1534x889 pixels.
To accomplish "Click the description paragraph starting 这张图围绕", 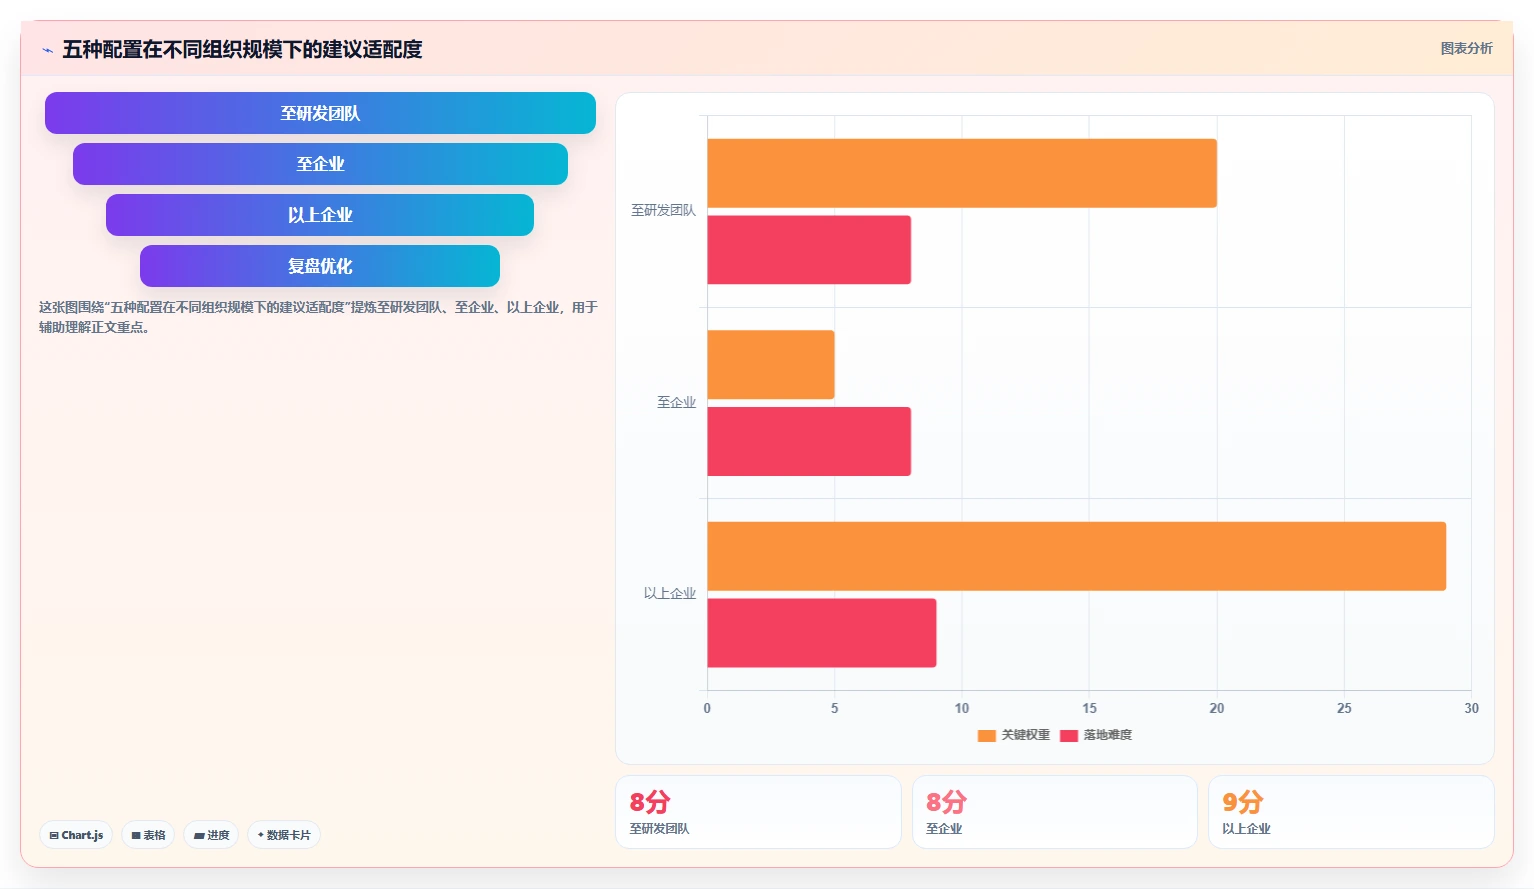I will click(x=318, y=317).
